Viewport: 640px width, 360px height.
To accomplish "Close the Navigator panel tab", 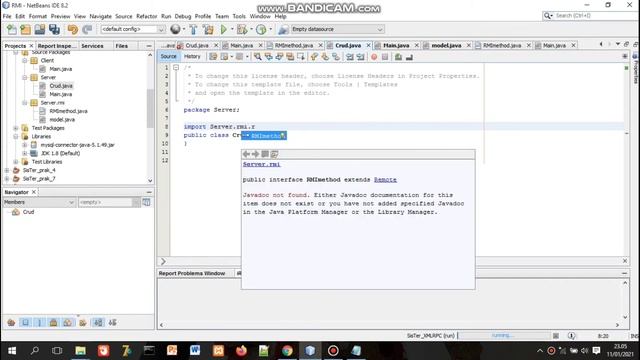I will point(34,192).
